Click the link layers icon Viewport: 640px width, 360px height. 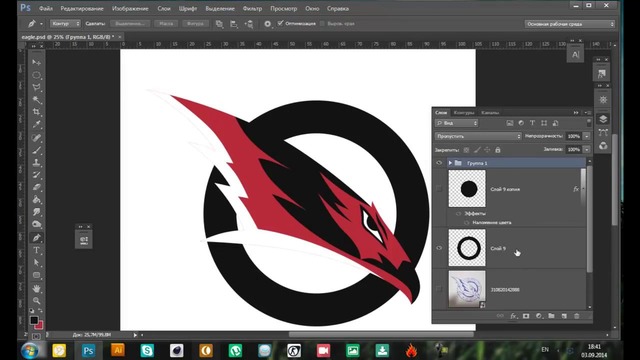tap(500, 316)
